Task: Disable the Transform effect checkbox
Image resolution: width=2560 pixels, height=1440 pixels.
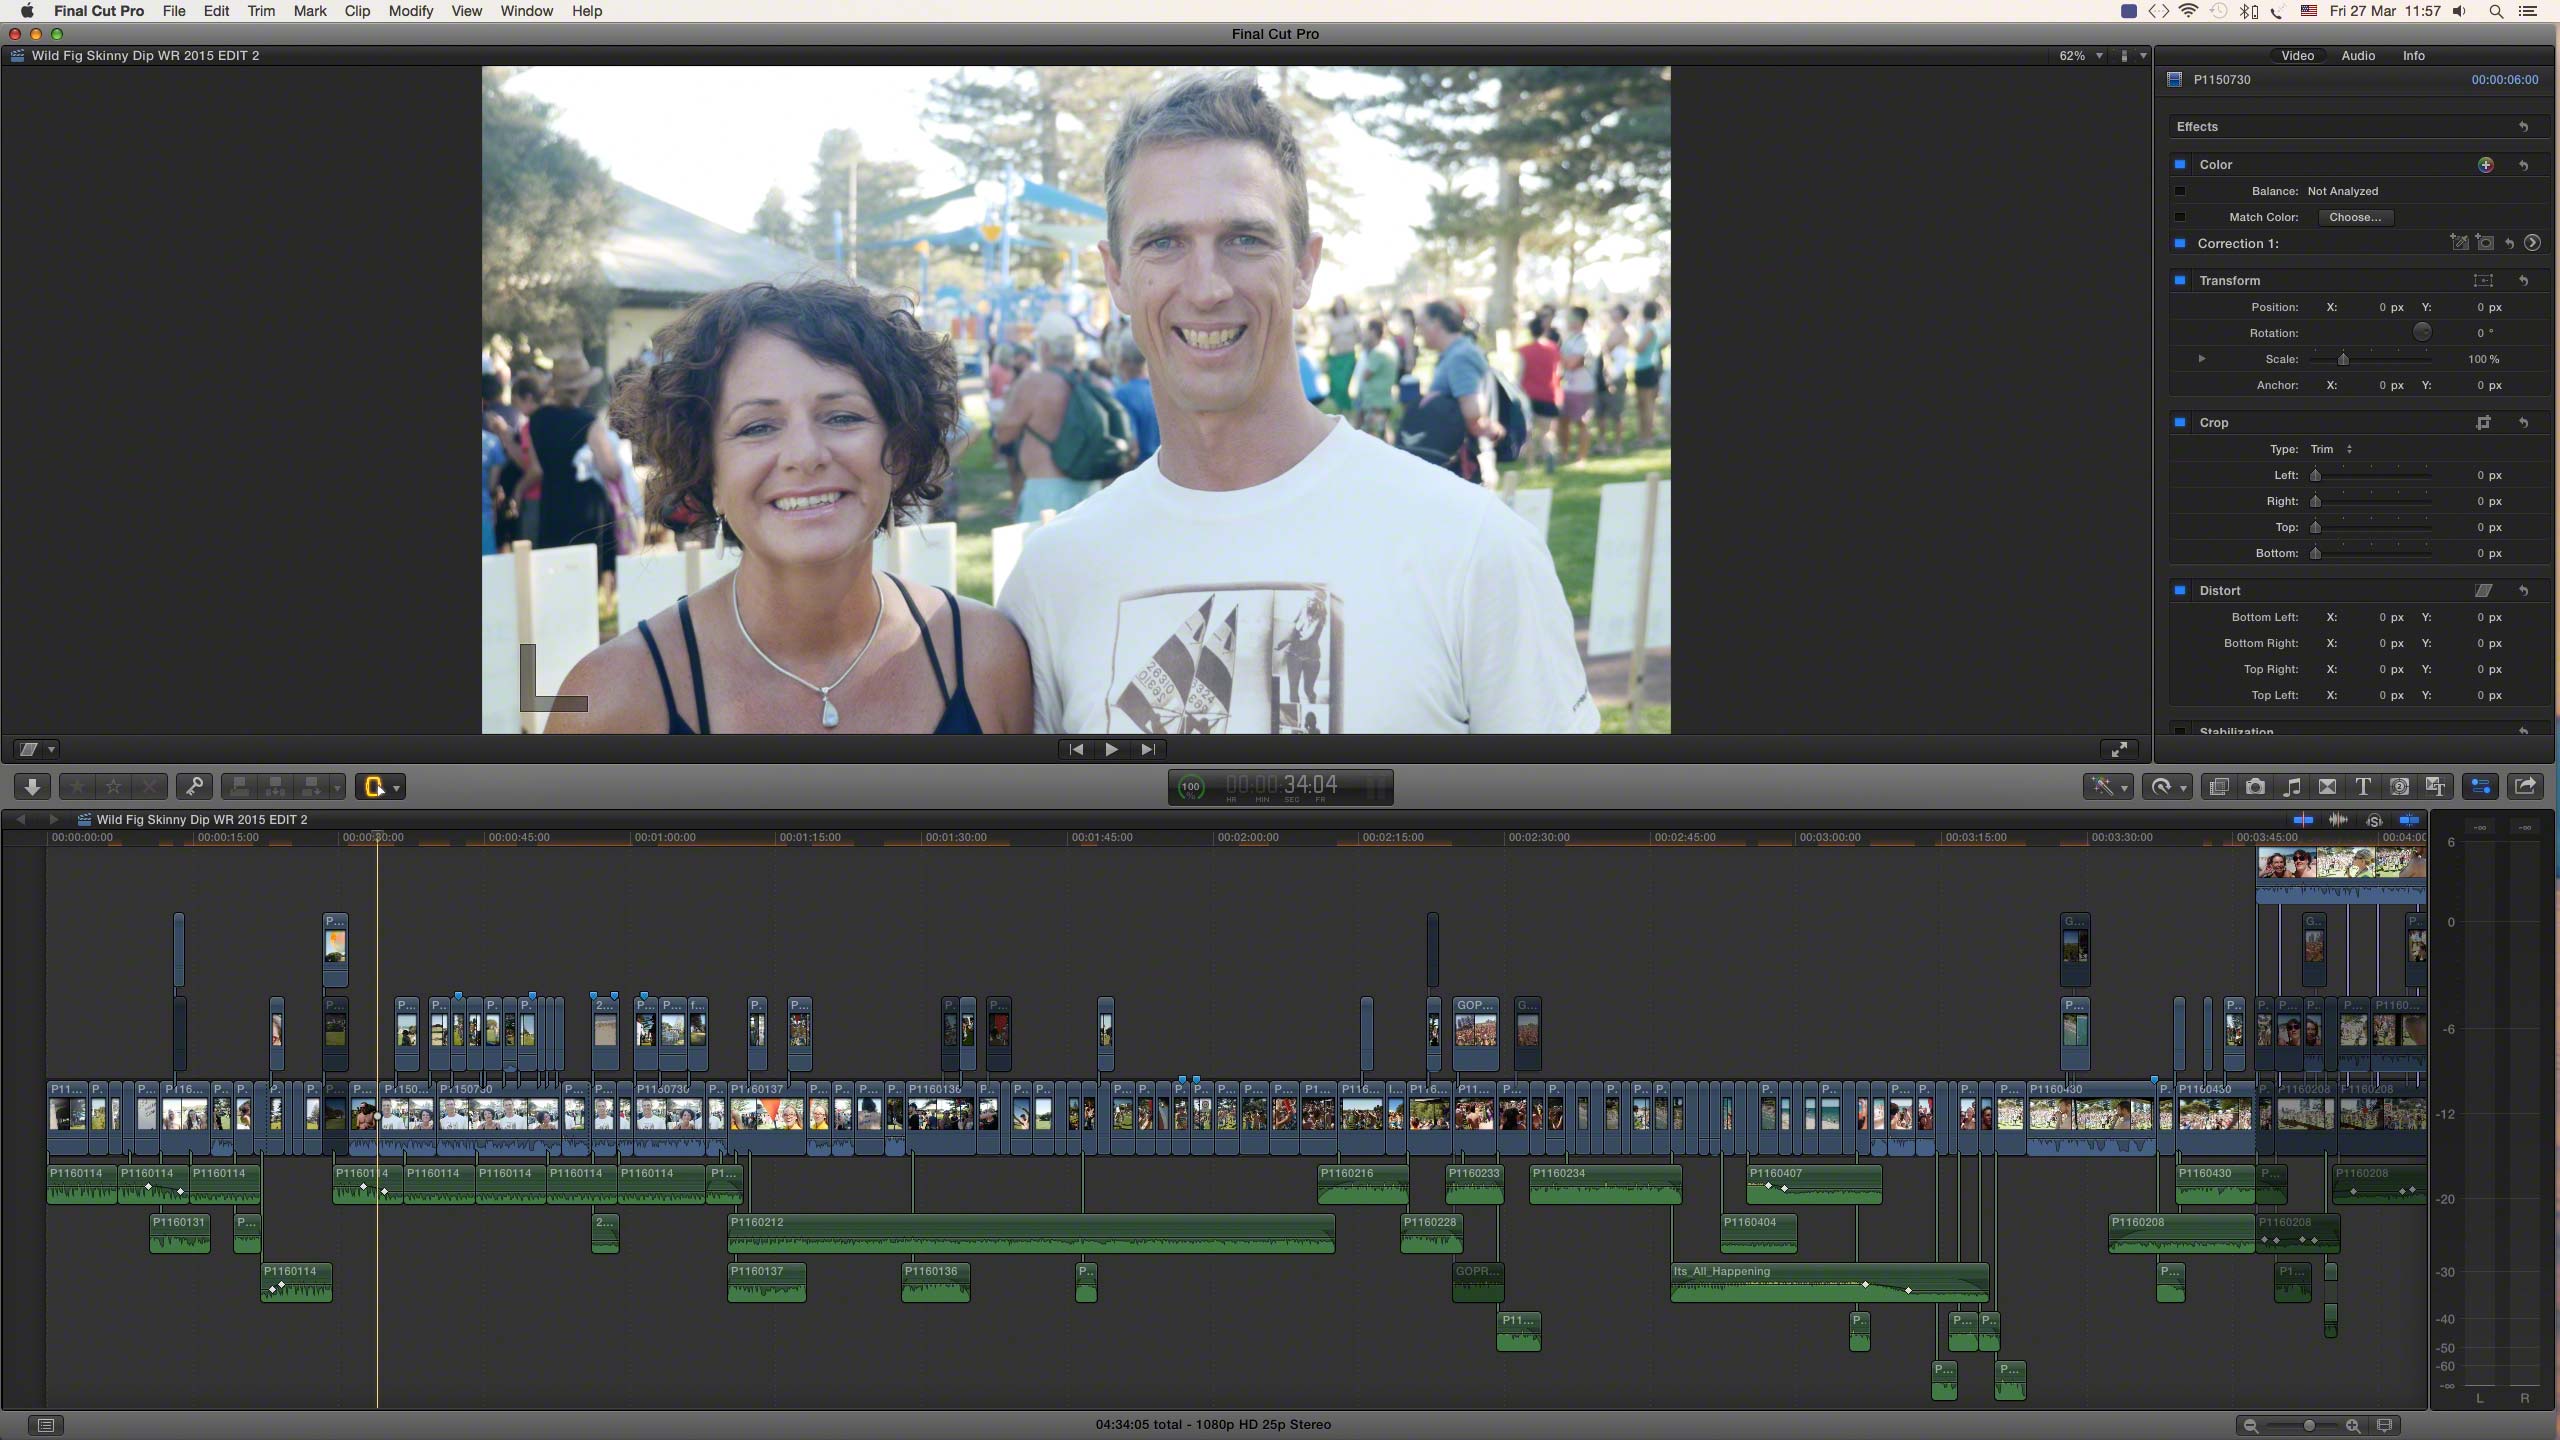Action: tap(2180, 281)
